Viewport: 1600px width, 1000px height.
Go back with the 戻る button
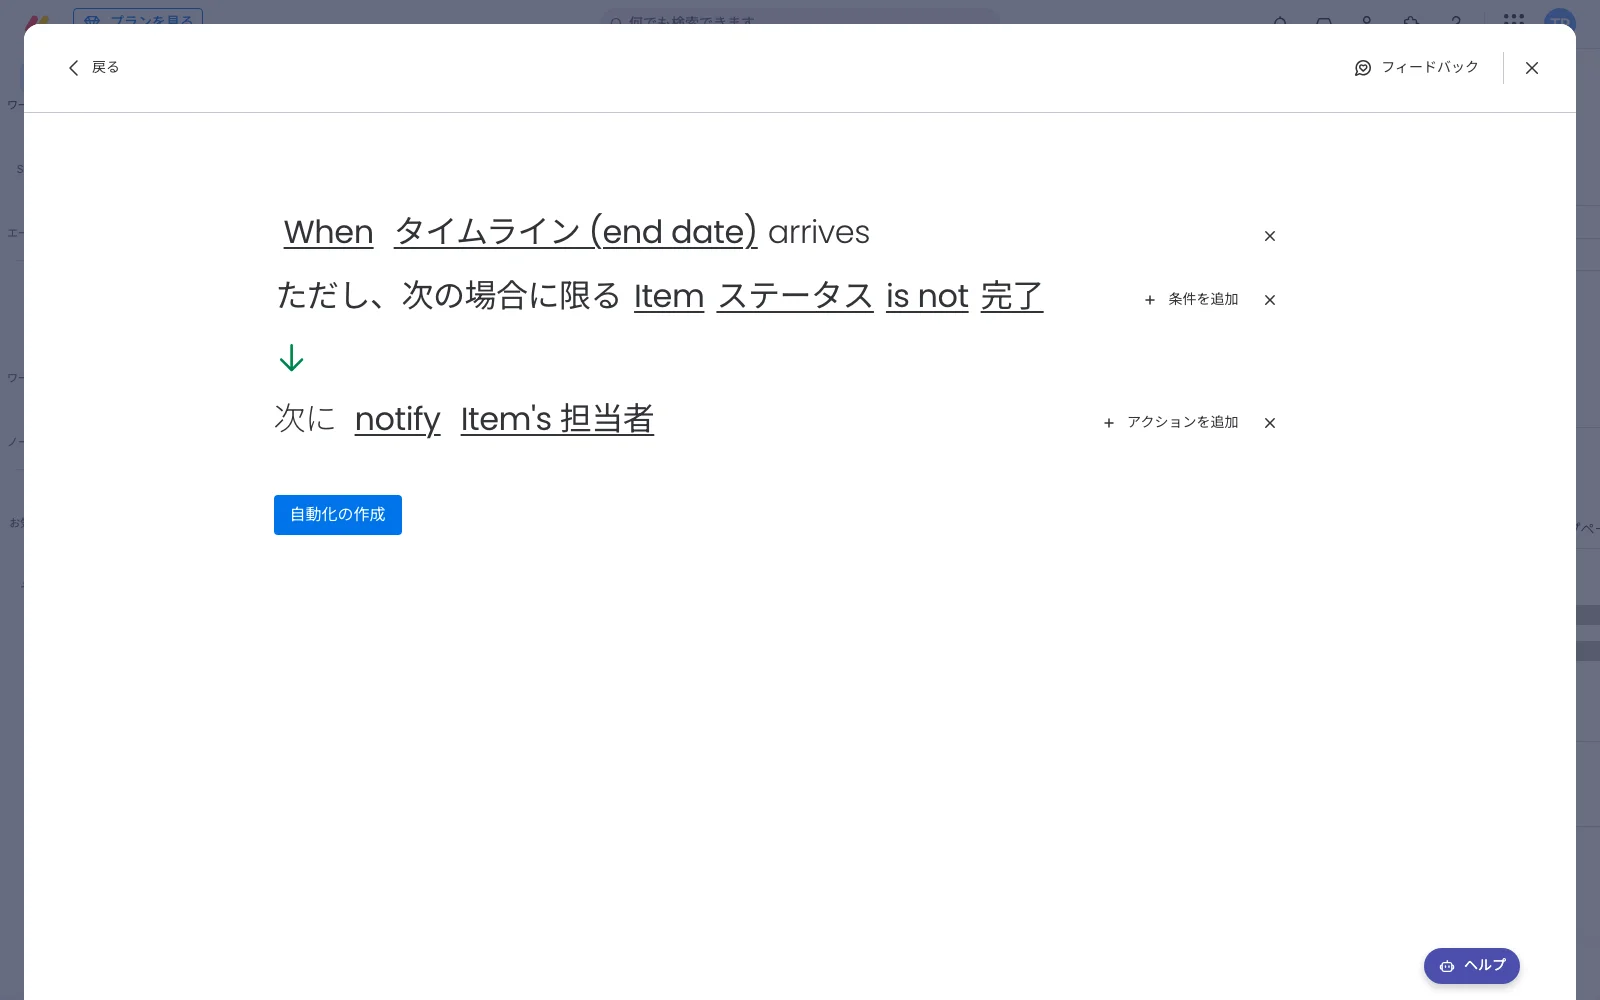coord(93,68)
